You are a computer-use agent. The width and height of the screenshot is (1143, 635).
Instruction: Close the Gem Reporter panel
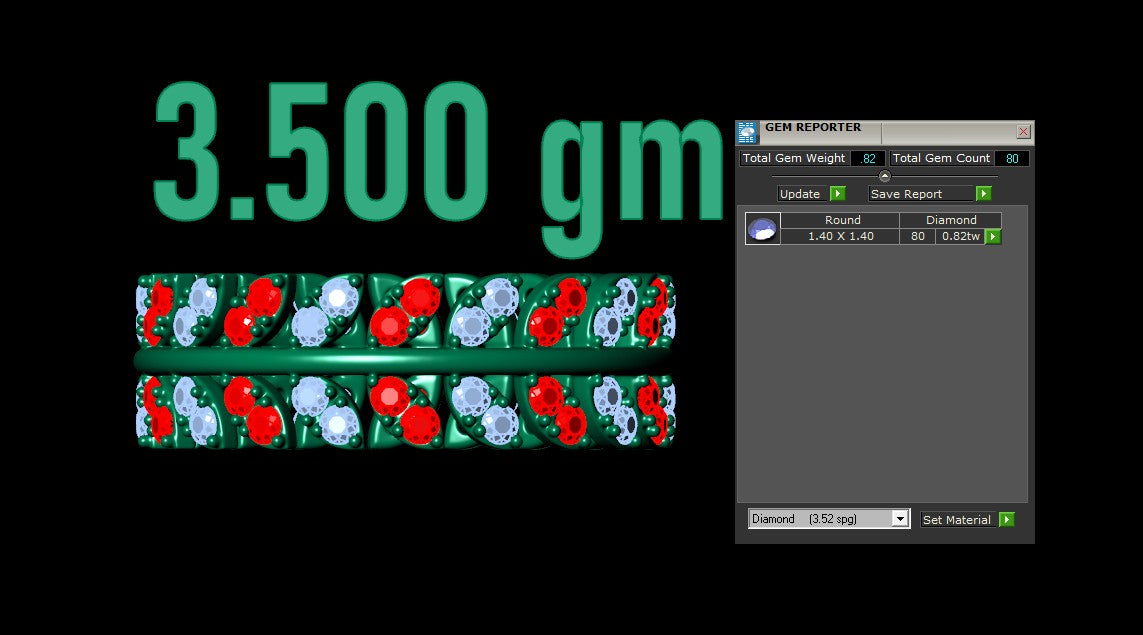pos(1023,132)
